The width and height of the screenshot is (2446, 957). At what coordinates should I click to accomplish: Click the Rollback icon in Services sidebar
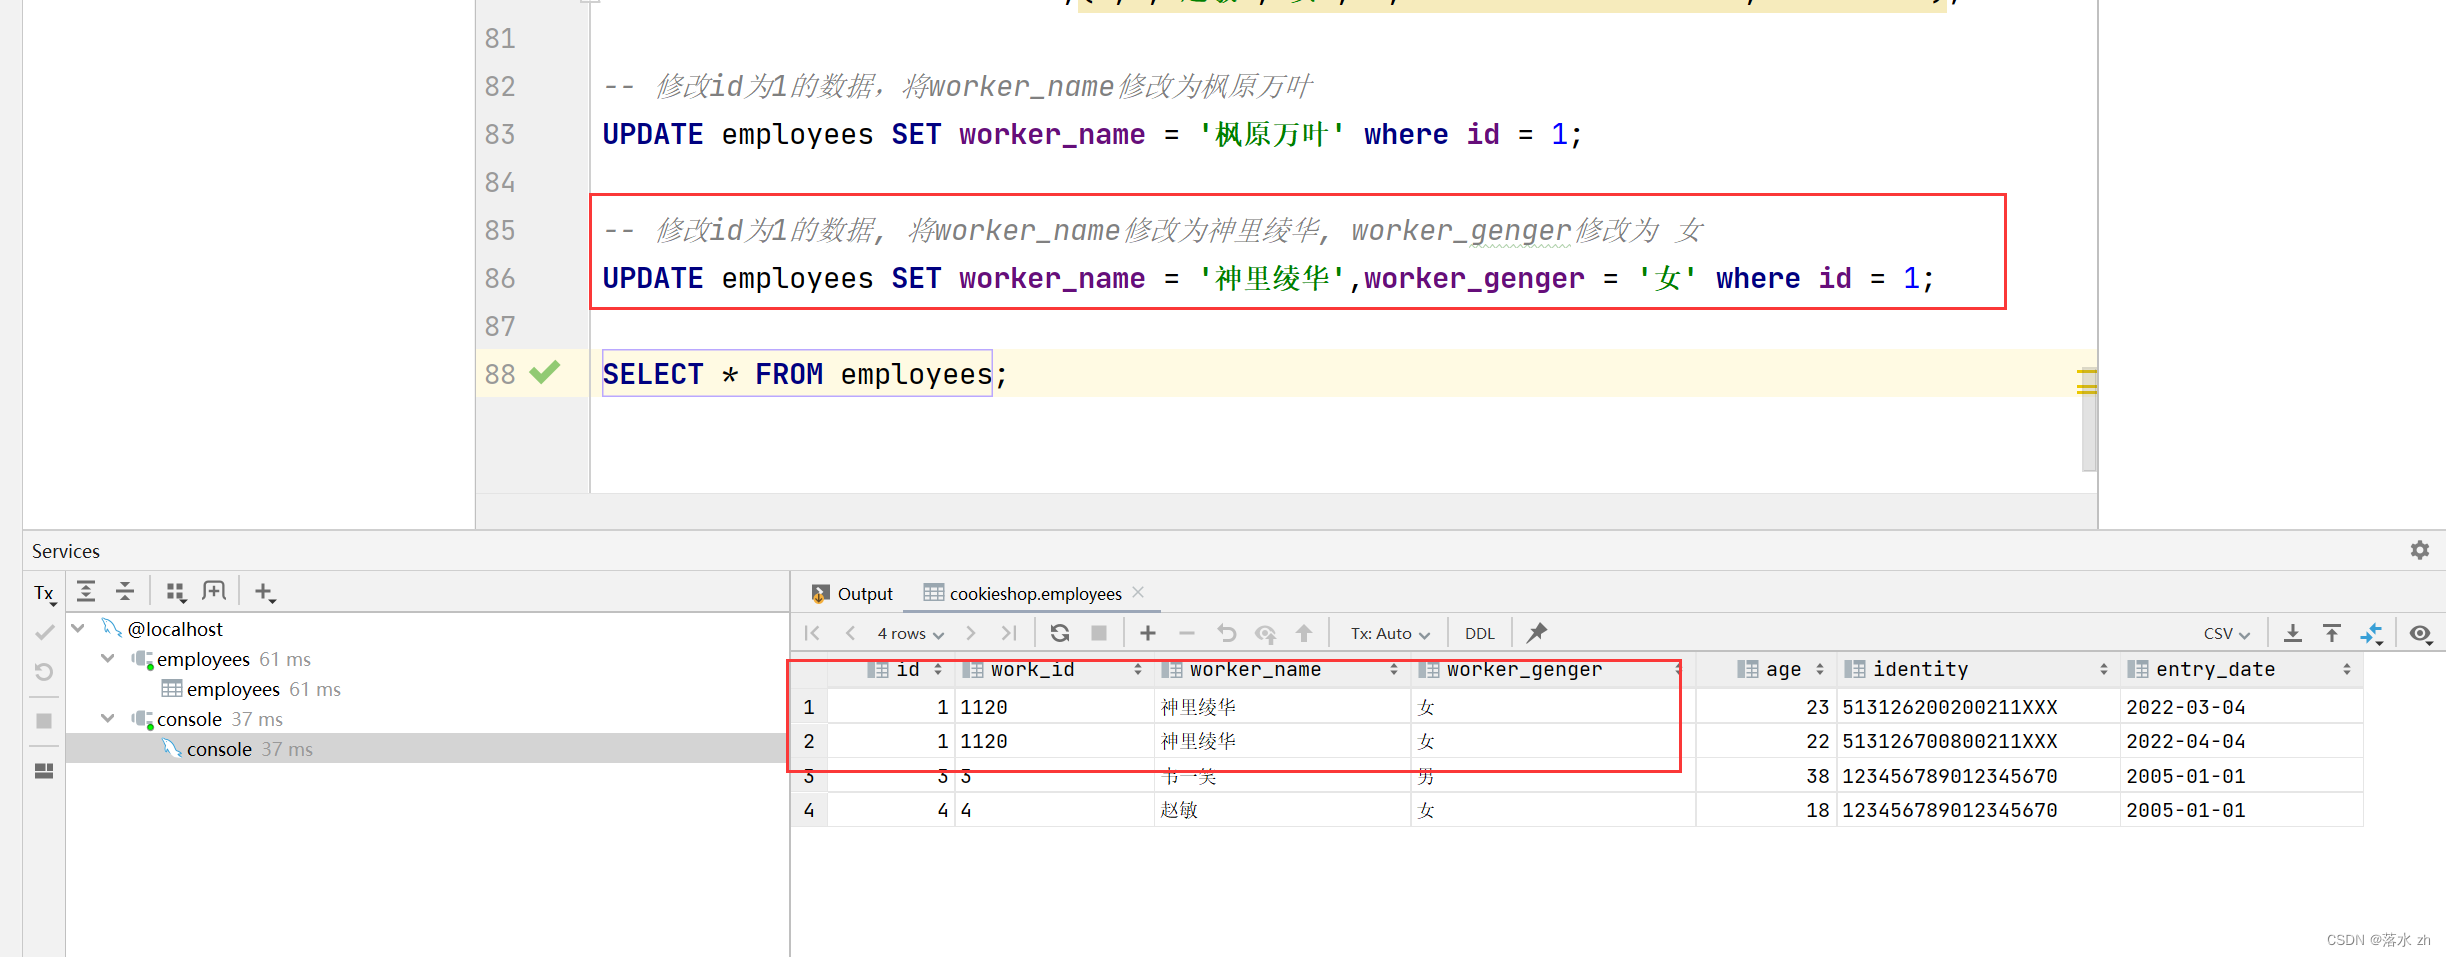pyautogui.click(x=44, y=671)
